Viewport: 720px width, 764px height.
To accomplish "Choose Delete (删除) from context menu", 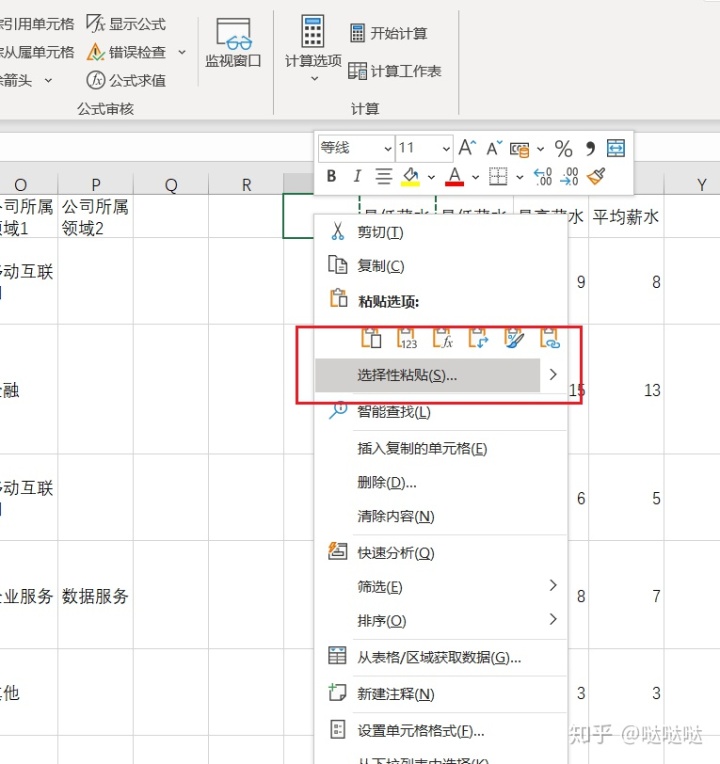I will pyautogui.click(x=441, y=482).
